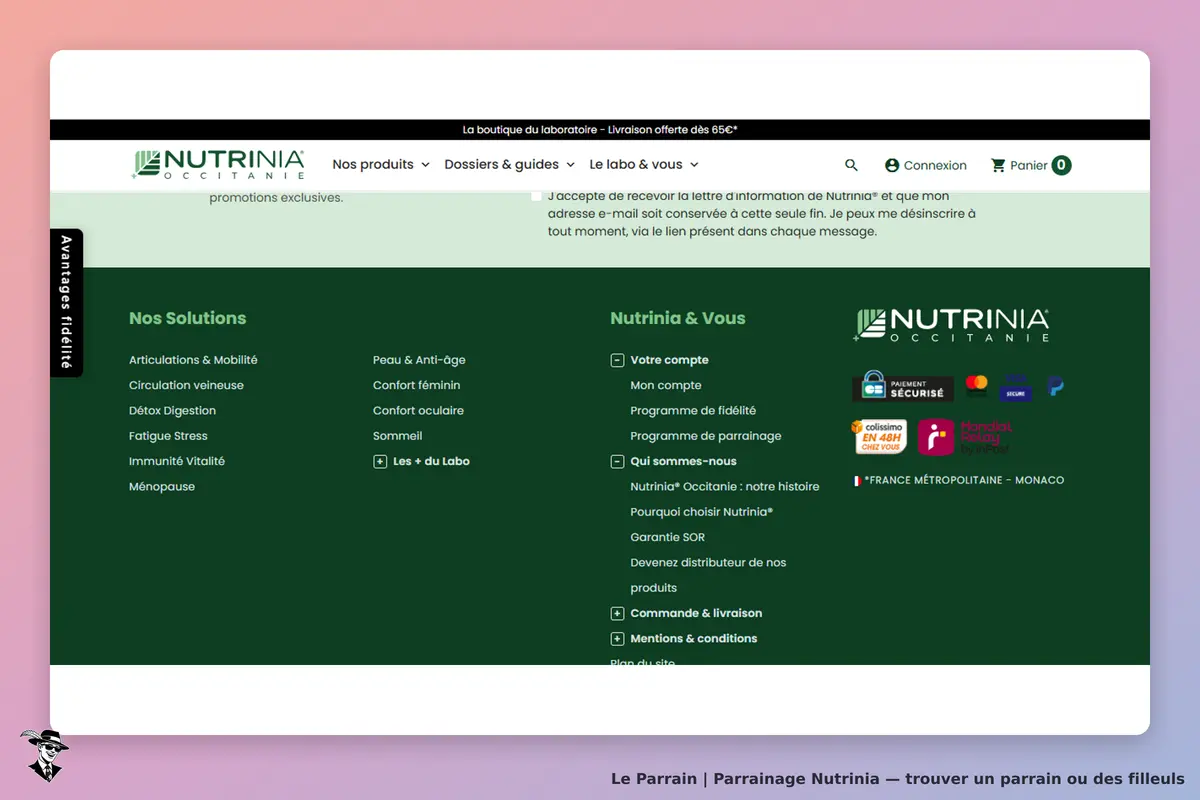The height and width of the screenshot is (800, 1200).
Task: Open the Sommeil link
Action: 398,436
